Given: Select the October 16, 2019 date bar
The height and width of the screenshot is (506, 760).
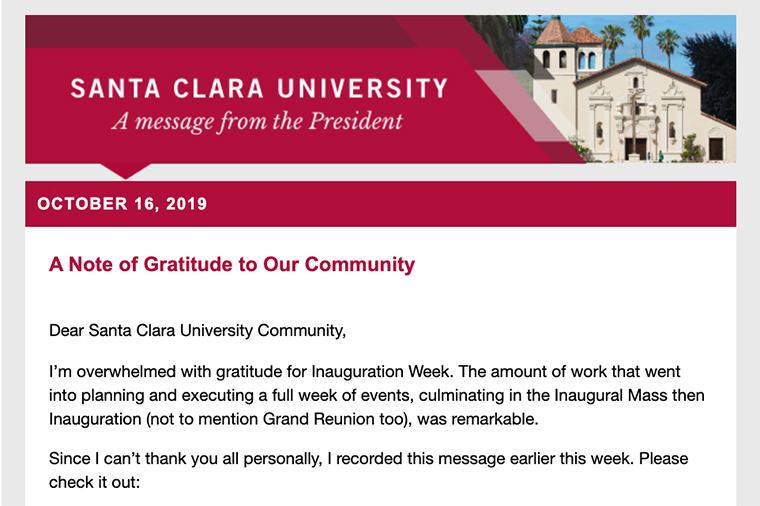Looking at the screenshot, I should (380, 204).
